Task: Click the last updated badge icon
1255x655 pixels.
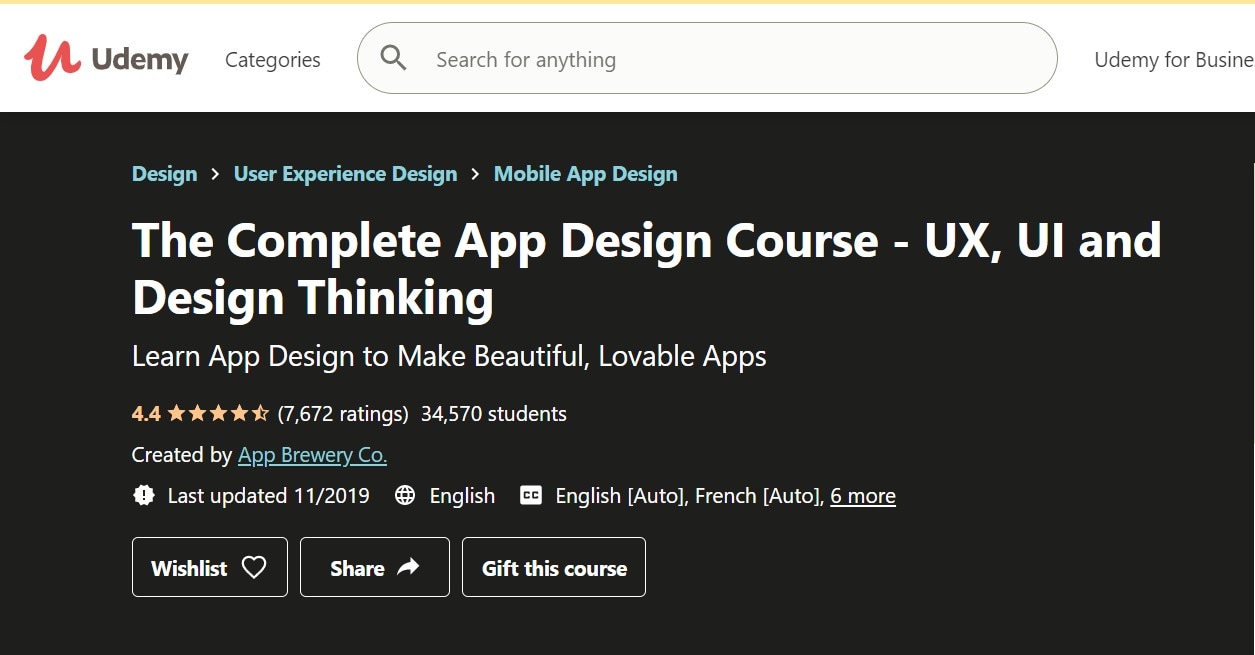Action: coord(144,496)
